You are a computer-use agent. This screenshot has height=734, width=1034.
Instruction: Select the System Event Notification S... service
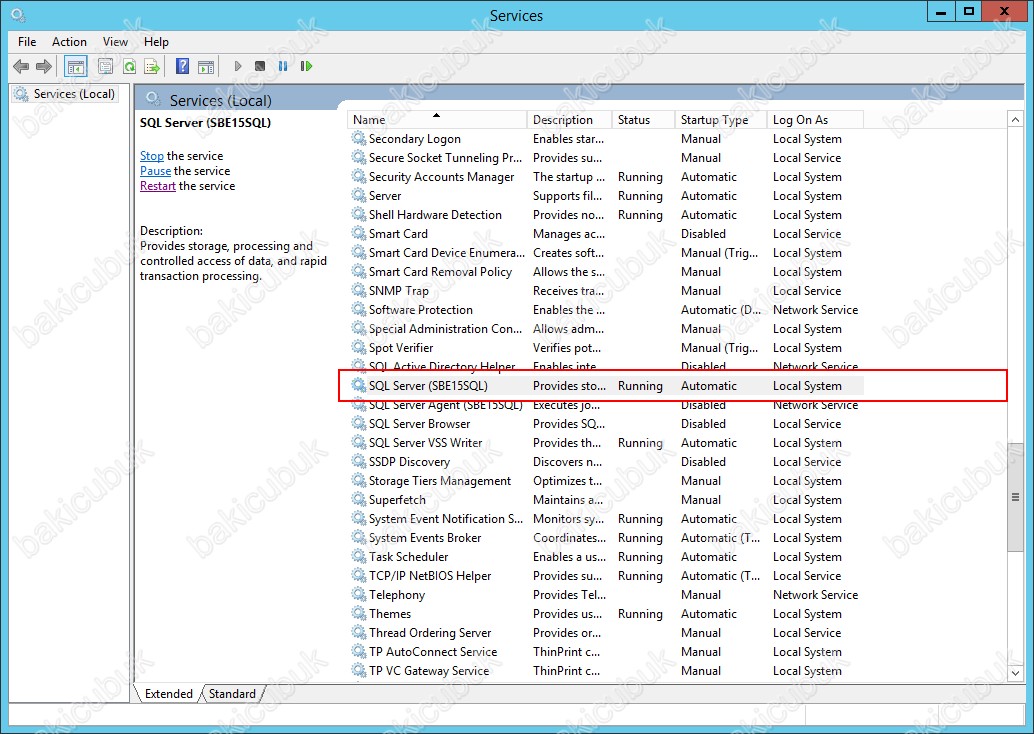coord(606,519)
